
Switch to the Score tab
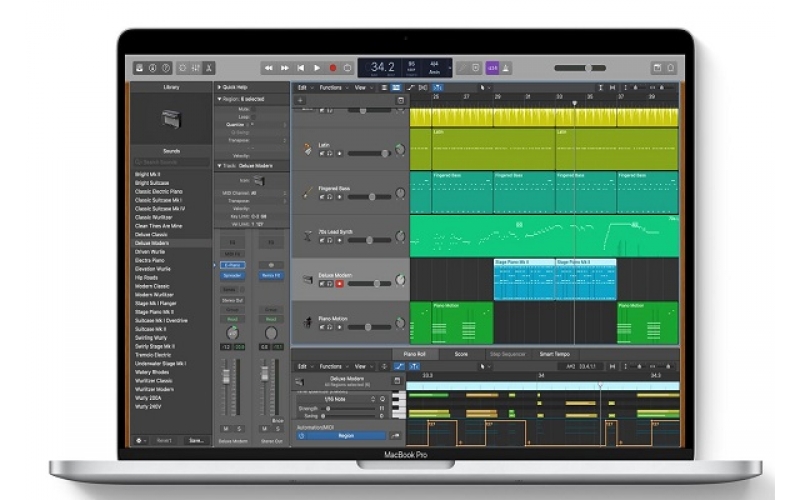tap(461, 354)
